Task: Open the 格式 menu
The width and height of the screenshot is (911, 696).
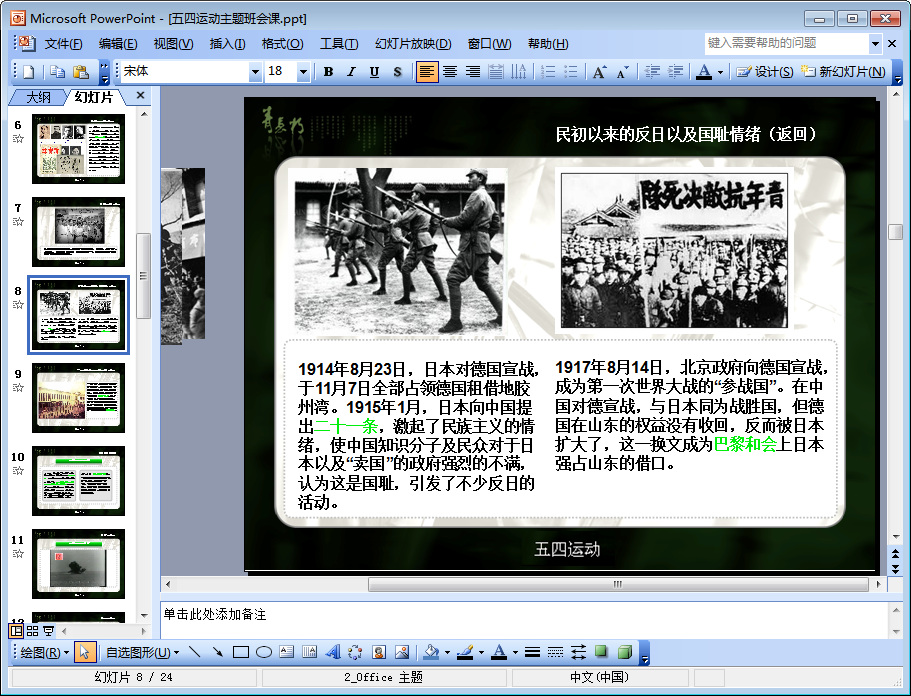Action: (x=282, y=44)
